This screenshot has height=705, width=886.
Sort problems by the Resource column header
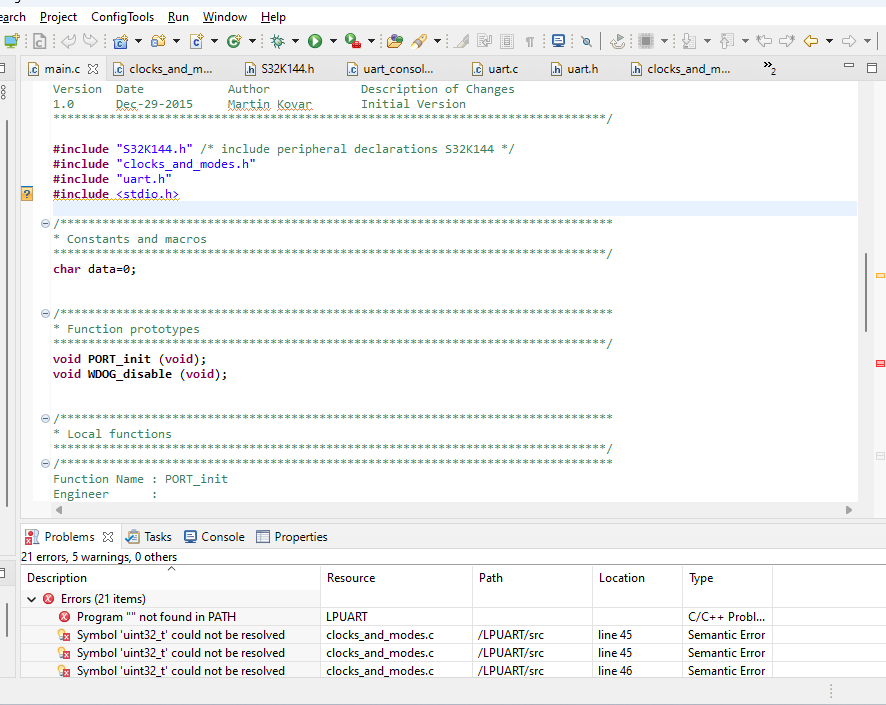pos(351,578)
